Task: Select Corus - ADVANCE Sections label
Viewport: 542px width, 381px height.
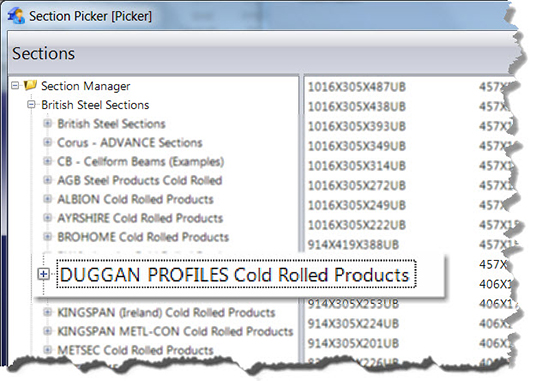Action: click(x=130, y=142)
